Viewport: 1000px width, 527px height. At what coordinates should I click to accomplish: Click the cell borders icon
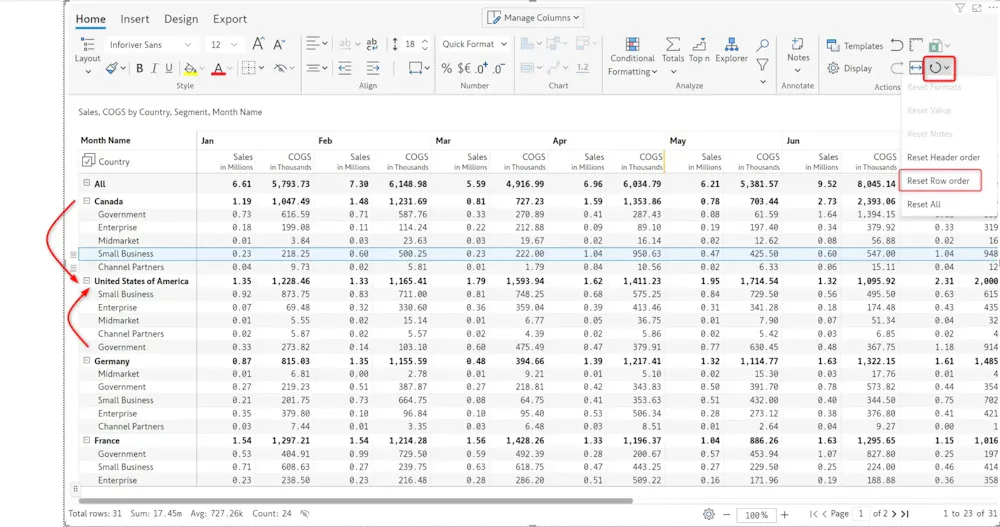pyautogui.click(x=249, y=68)
